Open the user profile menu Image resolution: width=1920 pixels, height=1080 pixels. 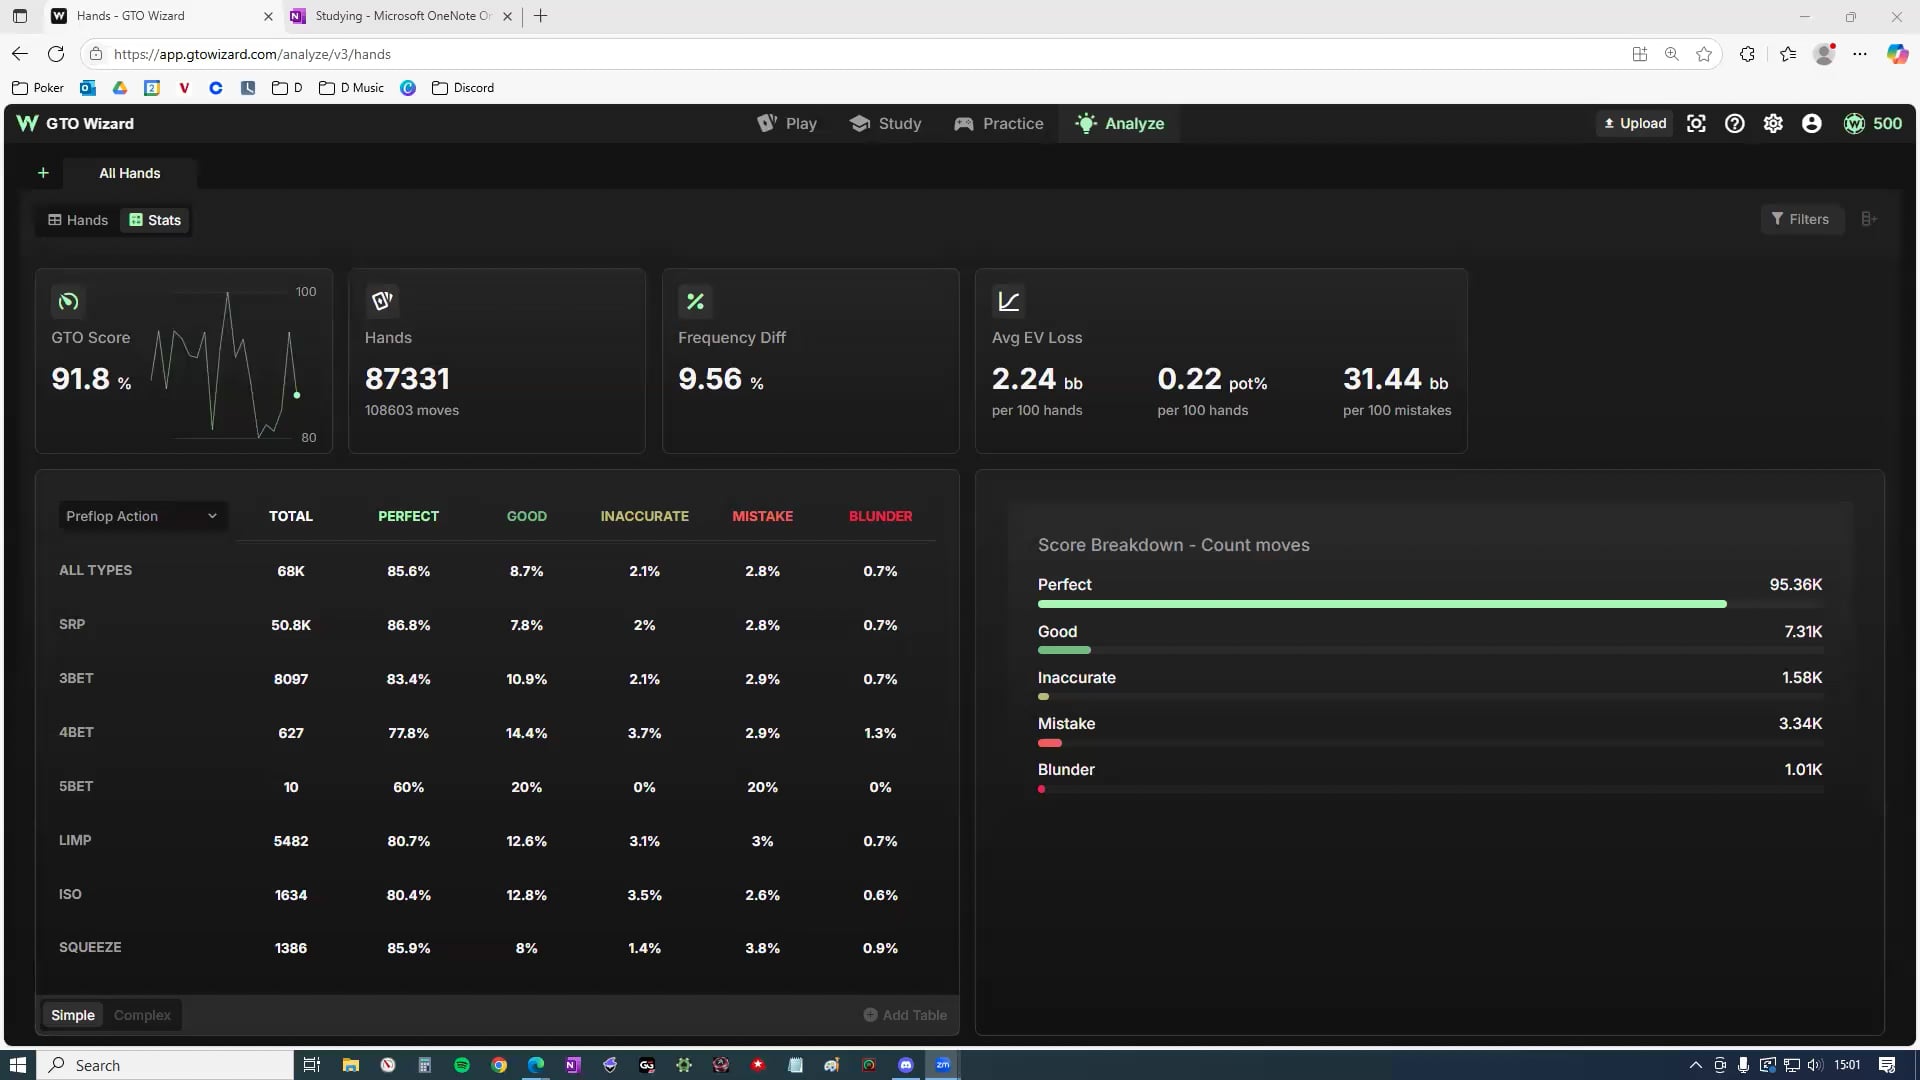pos(1811,123)
